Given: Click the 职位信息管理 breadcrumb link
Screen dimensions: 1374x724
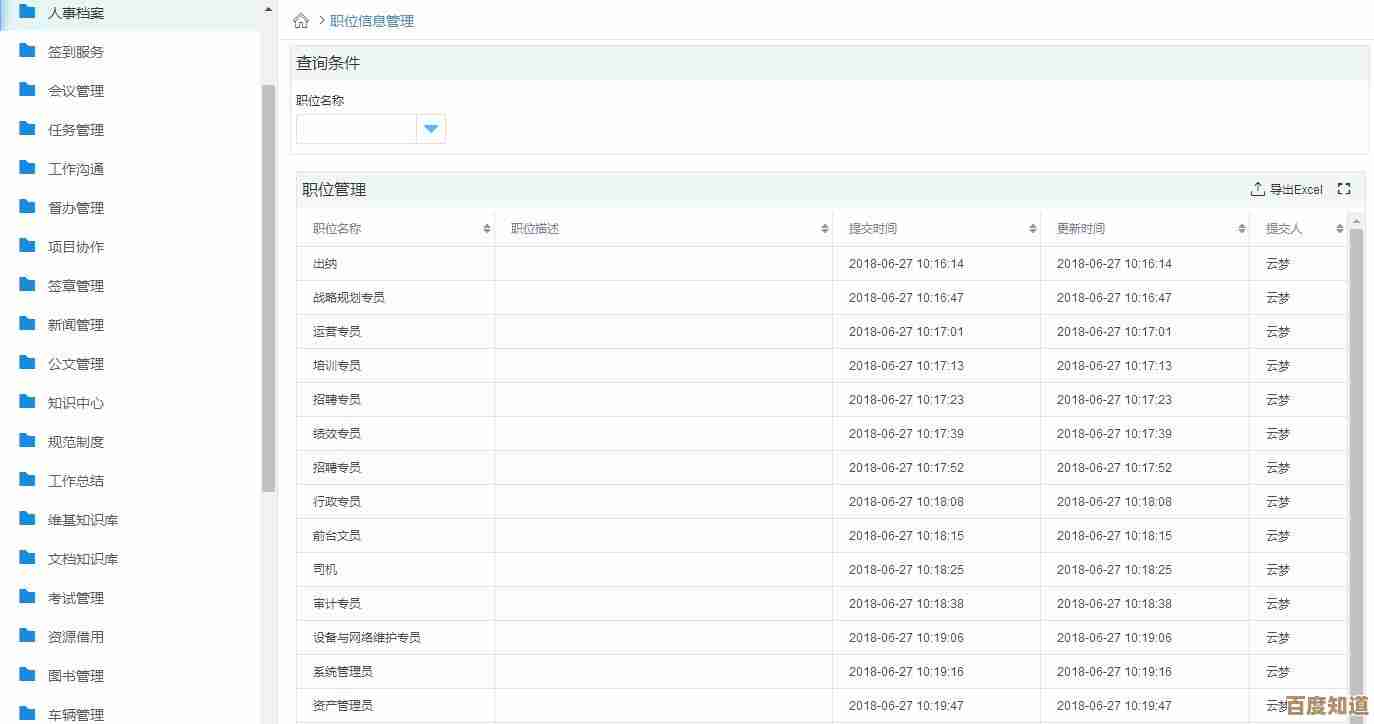Looking at the screenshot, I should pyautogui.click(x=372, y=21).
